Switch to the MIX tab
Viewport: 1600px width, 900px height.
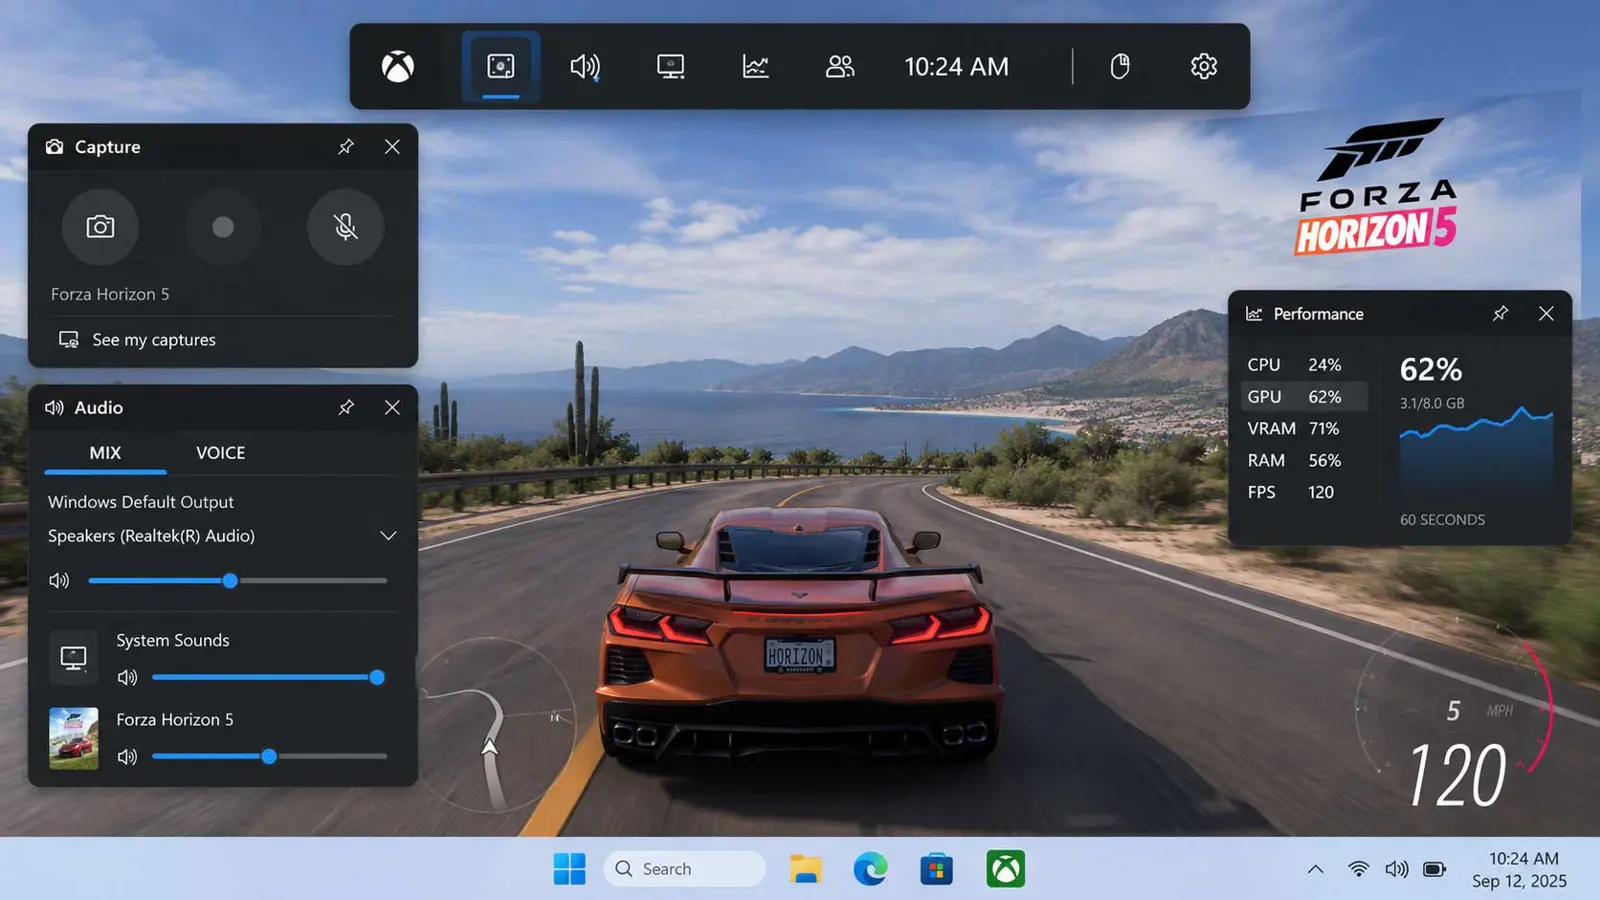105,453
